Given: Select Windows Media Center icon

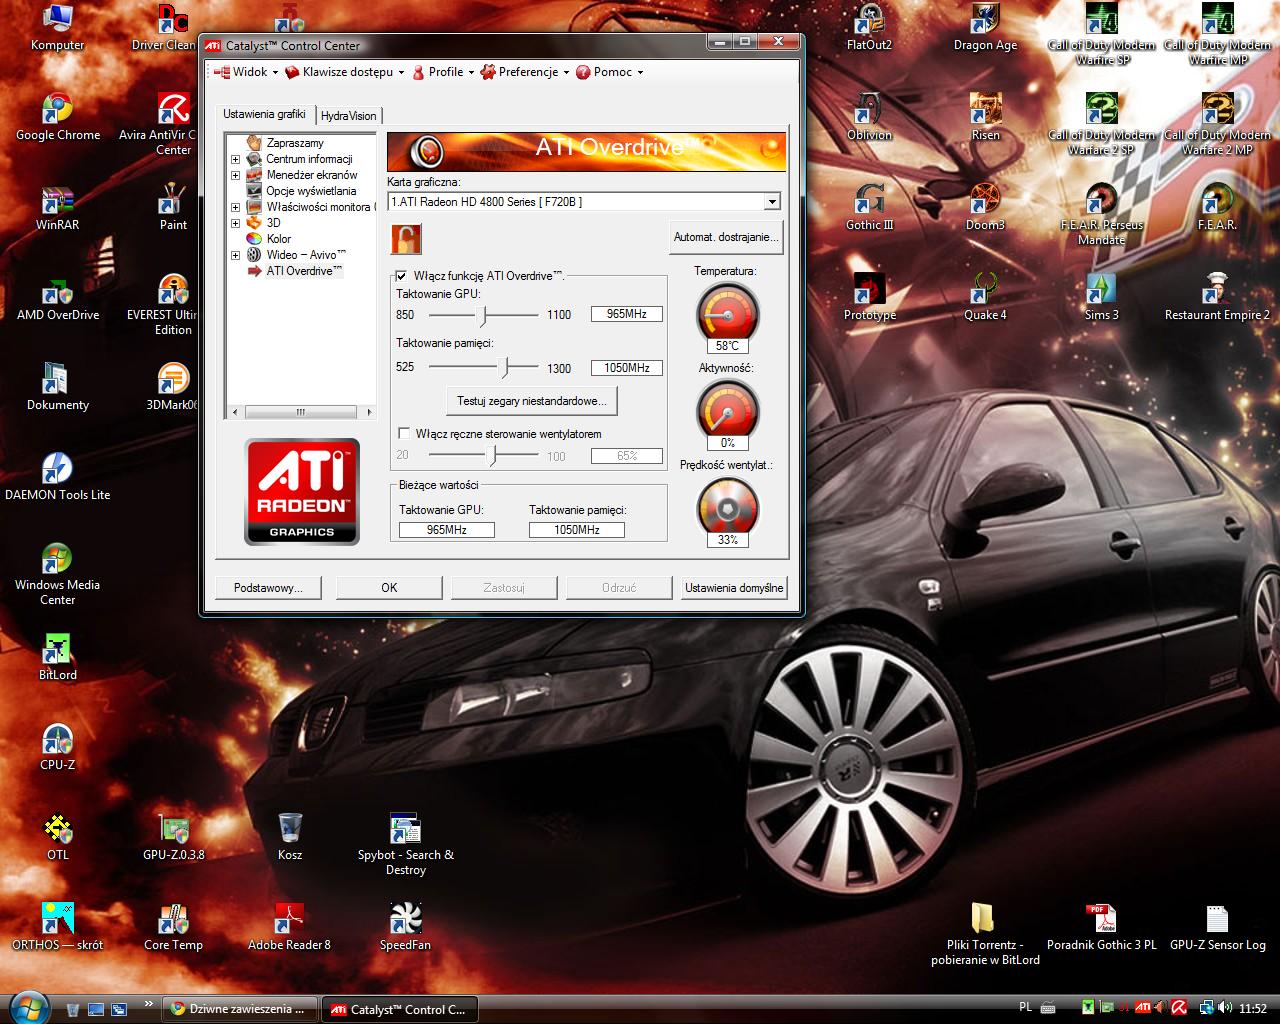Looking at the screenshot, I should (x=57, y=575).
